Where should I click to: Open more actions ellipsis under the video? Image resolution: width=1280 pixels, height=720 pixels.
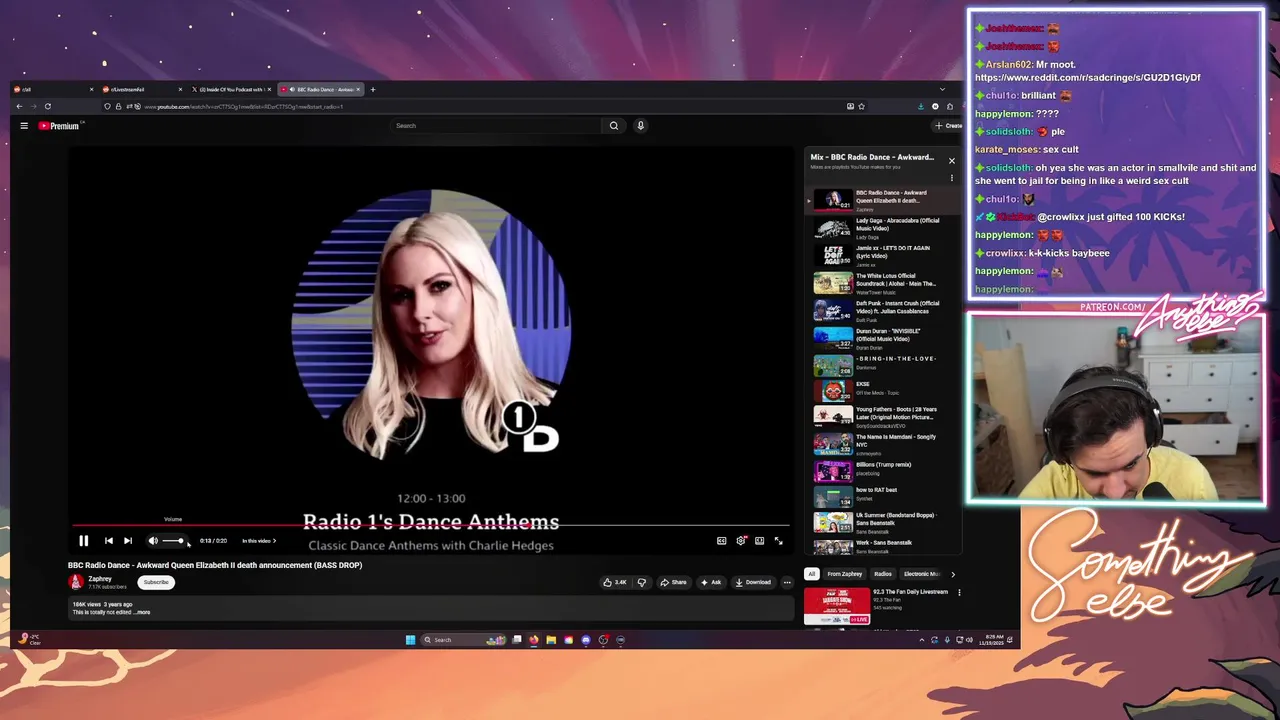(787, 582)
